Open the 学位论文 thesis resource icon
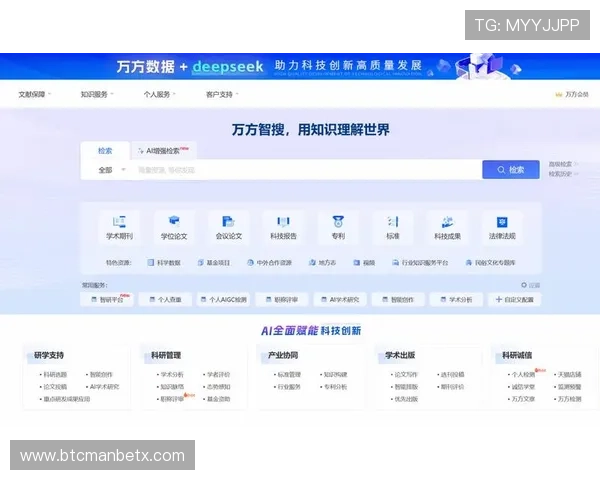Viewport: 600px width, 480px height. tap(174, 222)
